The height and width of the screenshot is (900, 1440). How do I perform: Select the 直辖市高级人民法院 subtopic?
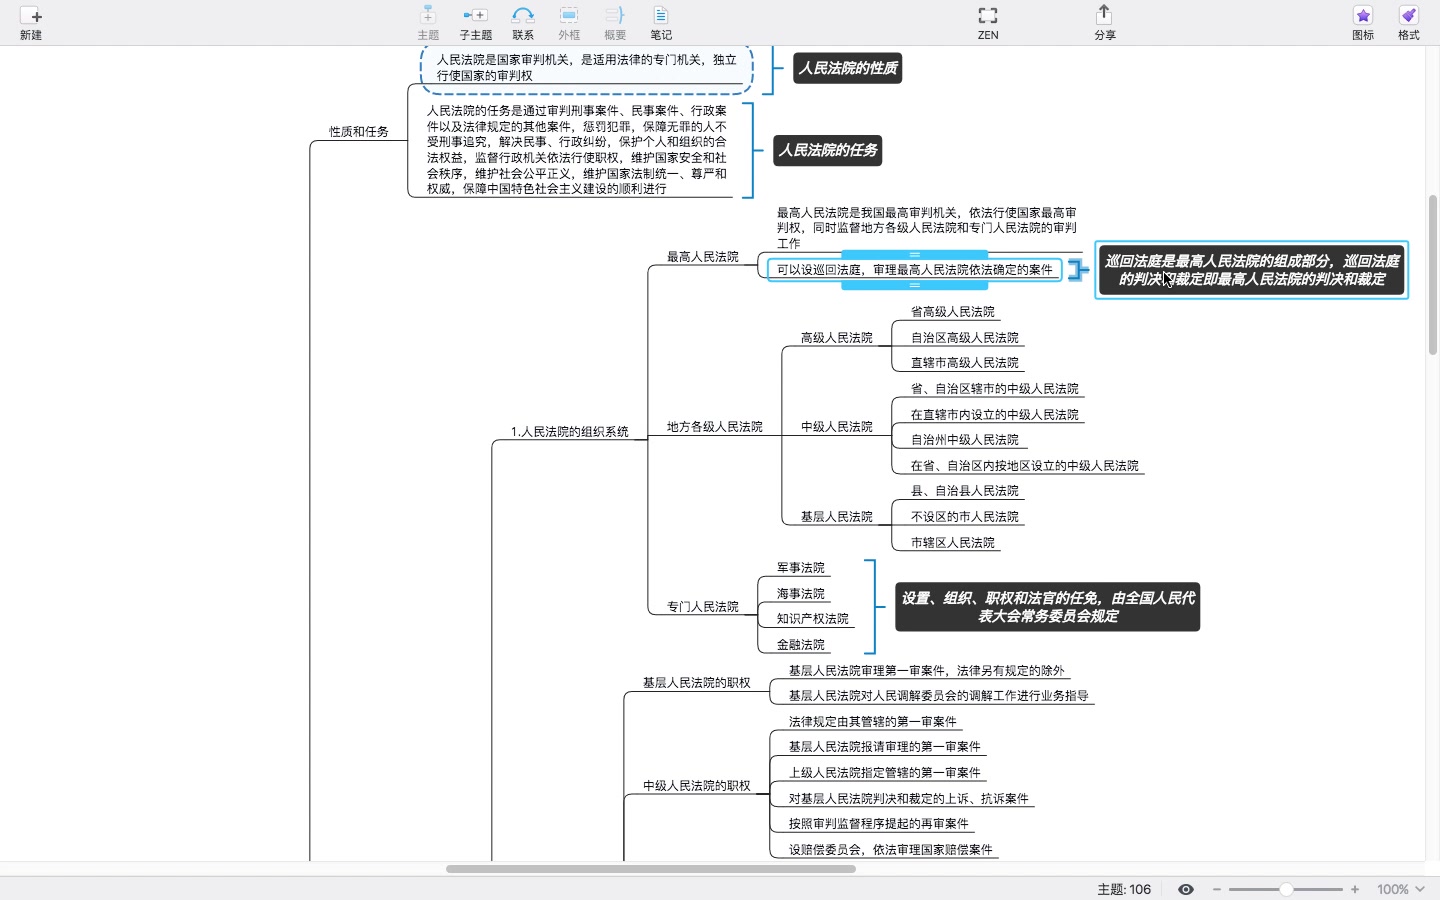click(x=965, y=363)
